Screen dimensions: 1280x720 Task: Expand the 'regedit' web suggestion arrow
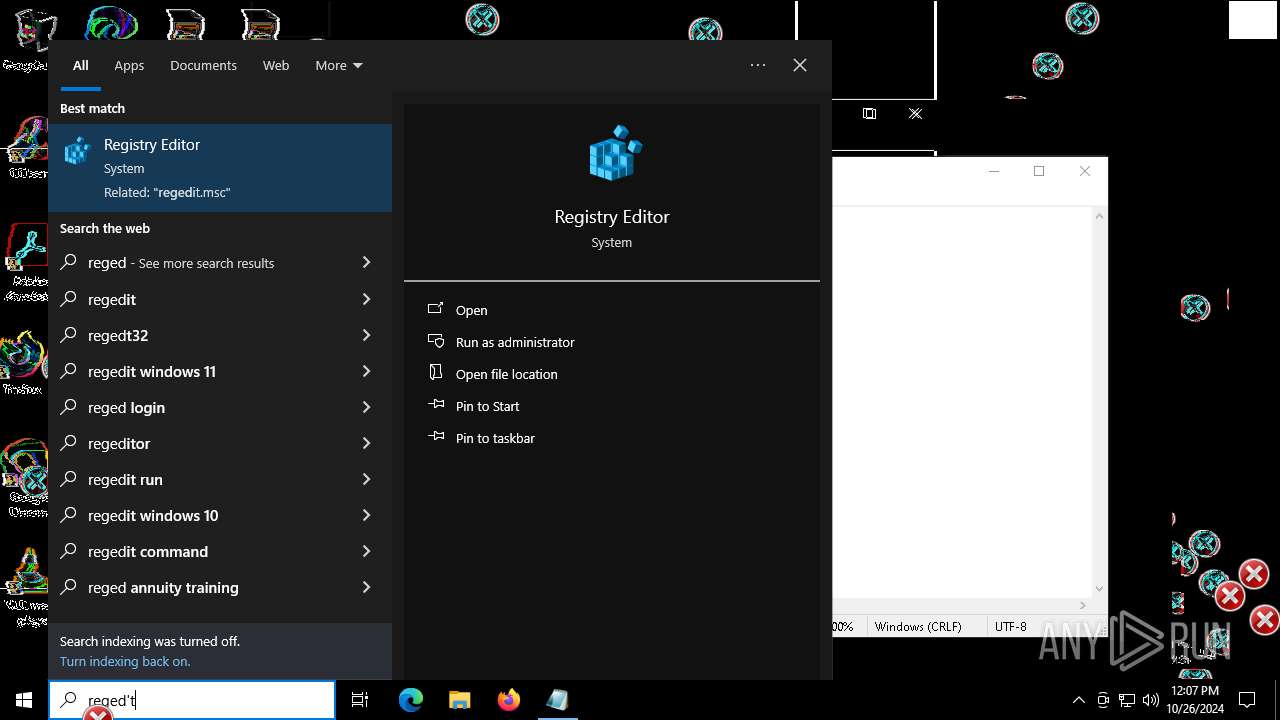(366, 299)
